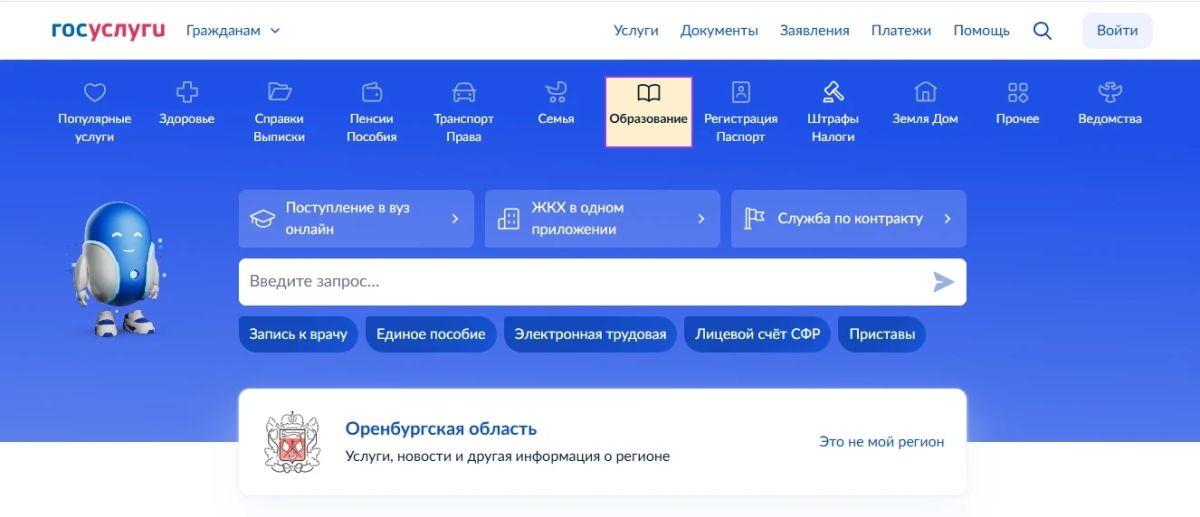Click the Госуслуги logo

coord(108,30)
